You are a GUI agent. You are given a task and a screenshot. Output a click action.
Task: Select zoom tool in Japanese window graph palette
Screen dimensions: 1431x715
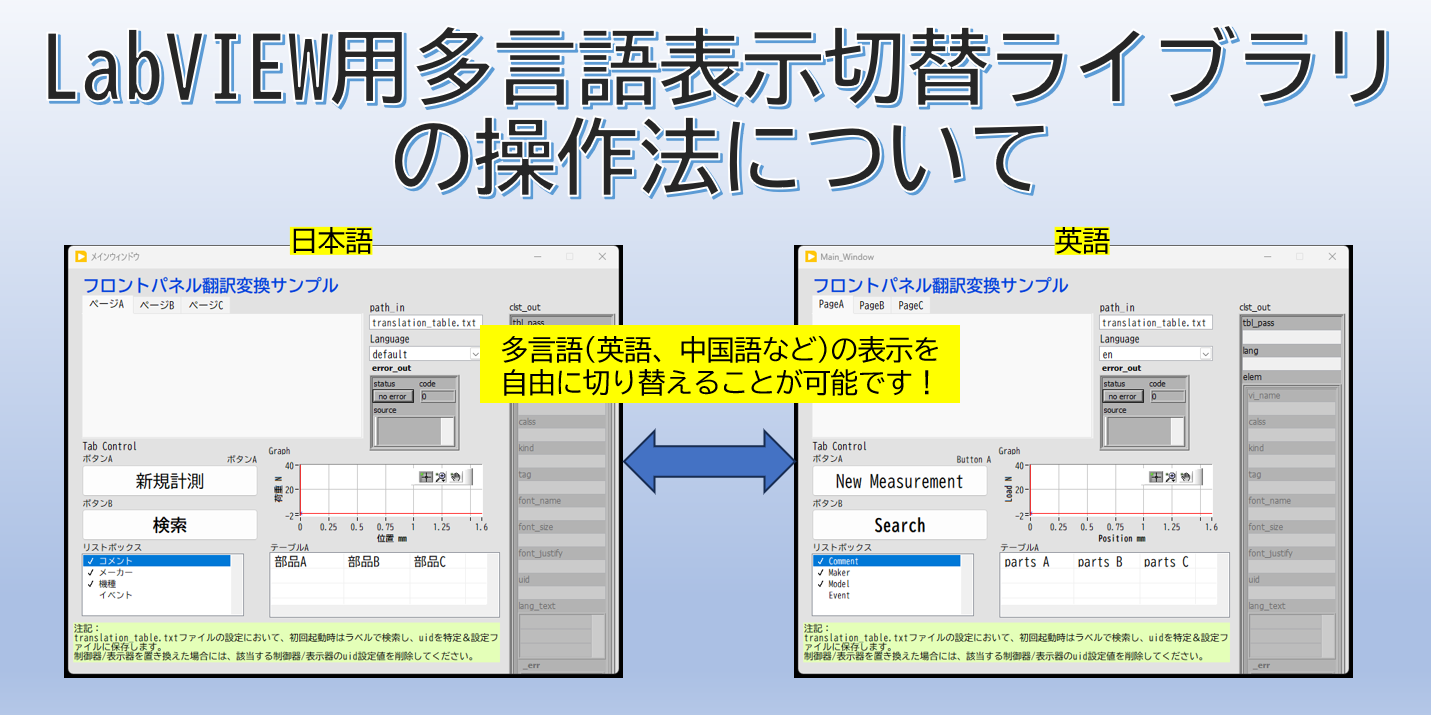[x=441, y=477]
